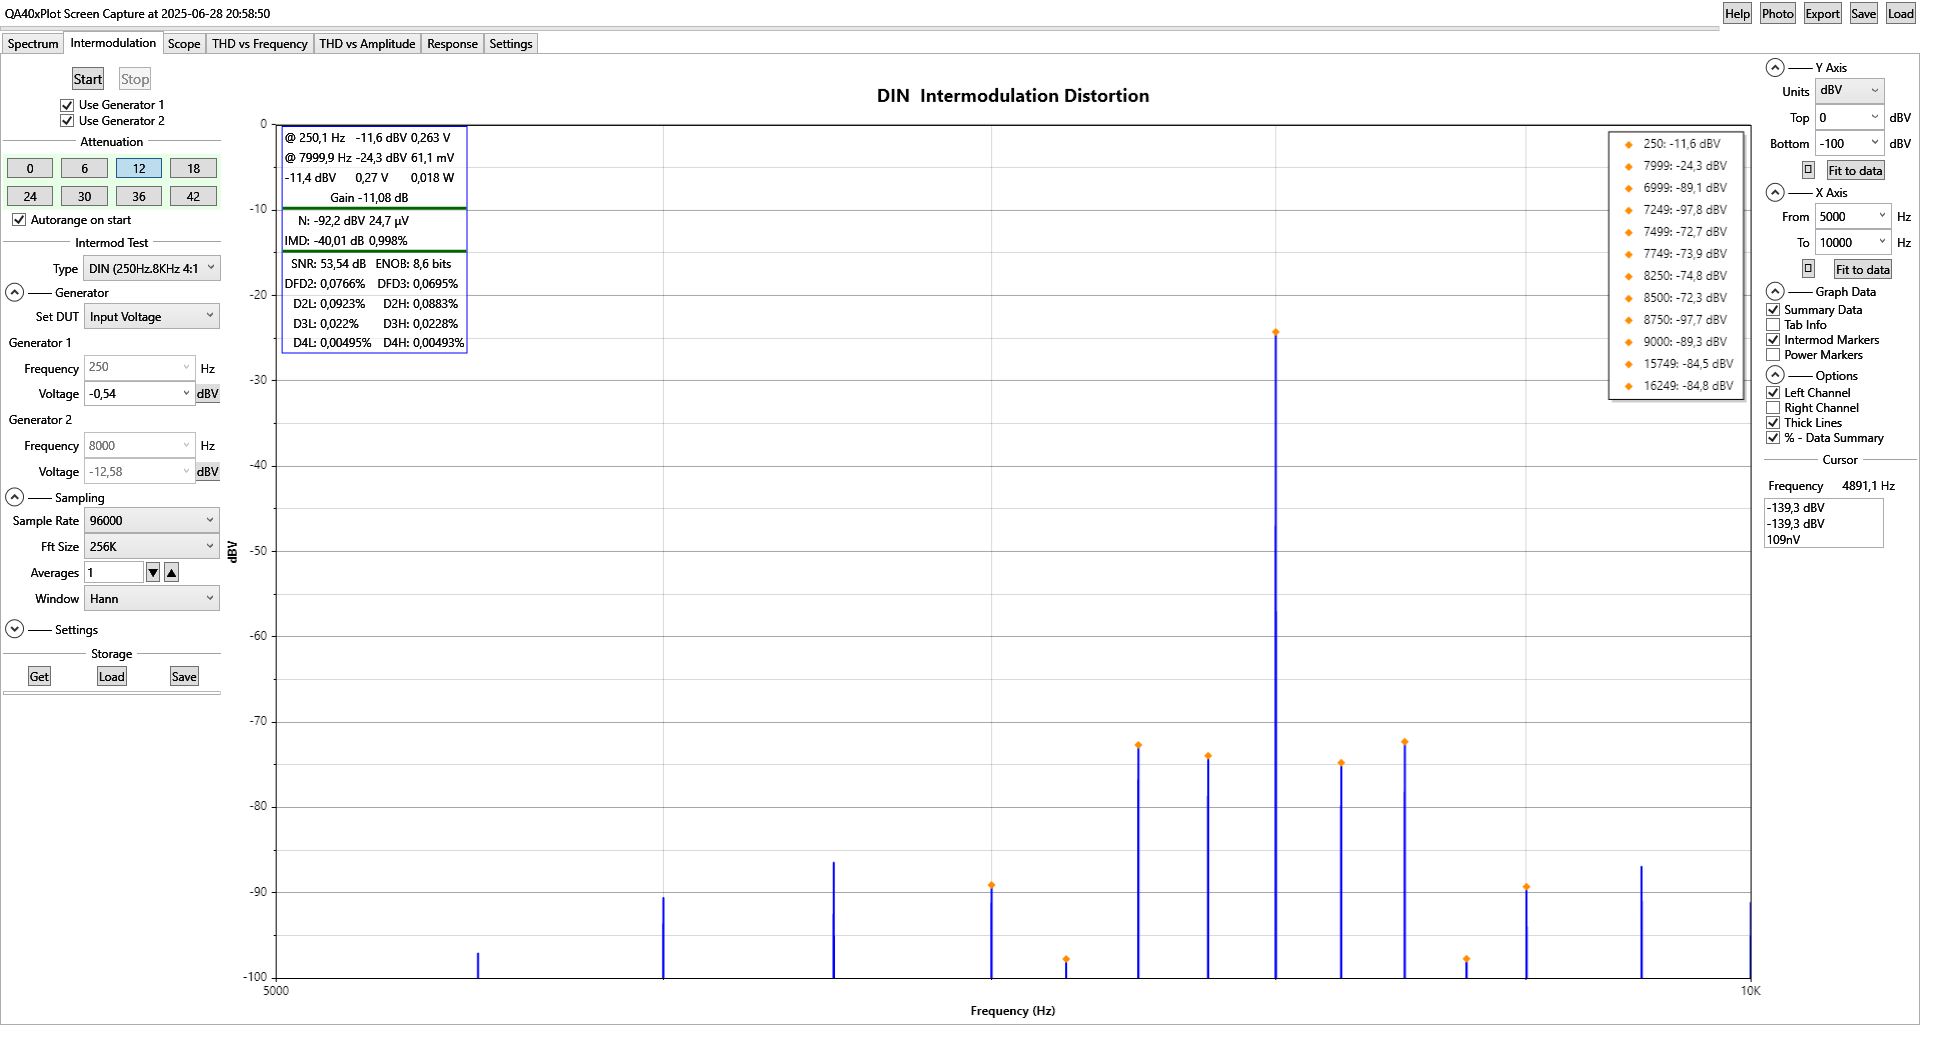Enable Right Channel display
Viewport: 1936px width, 1064px height.
point(1773,408)
